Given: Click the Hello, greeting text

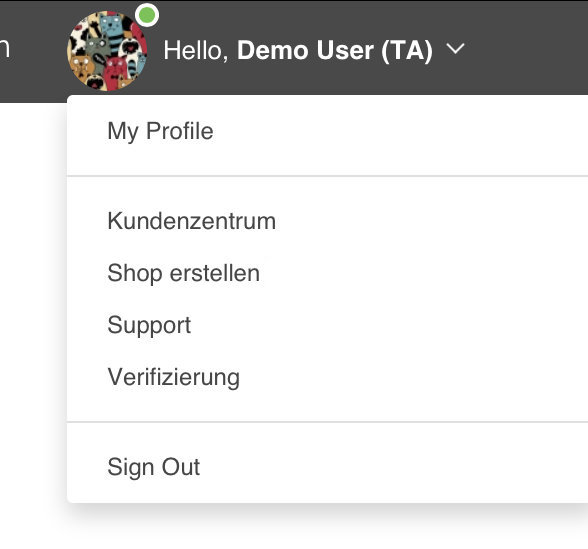Looking at the screenshot, I should tap(196, 50).
